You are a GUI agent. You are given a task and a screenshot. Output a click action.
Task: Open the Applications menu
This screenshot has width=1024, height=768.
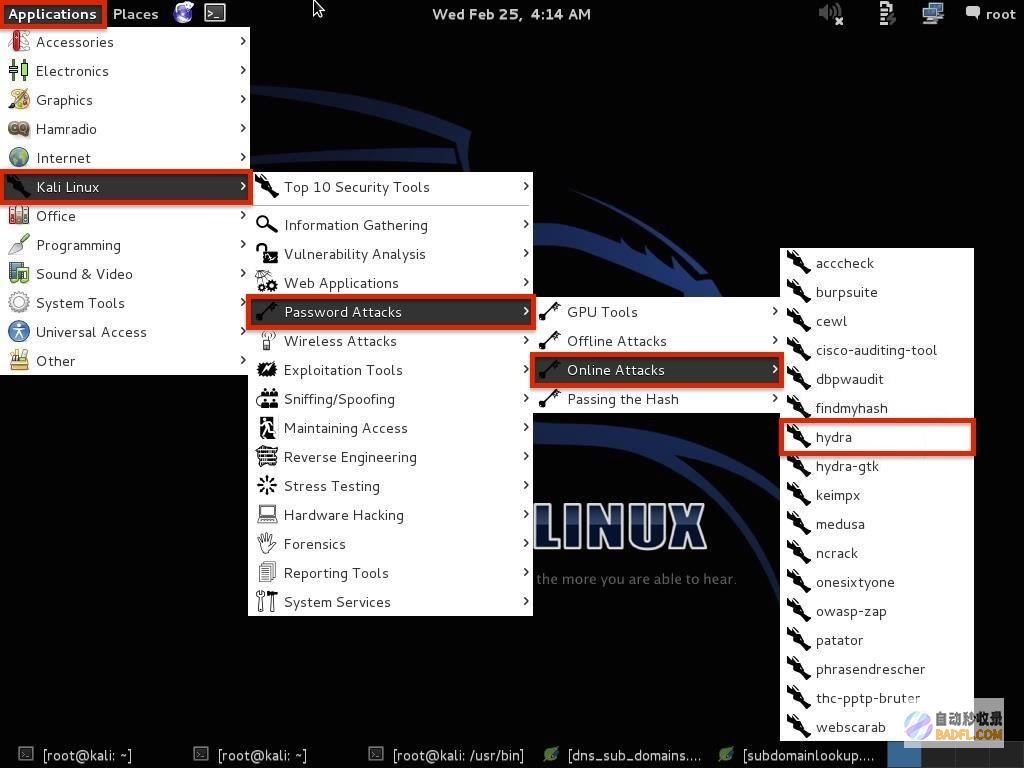coord(52,14)
